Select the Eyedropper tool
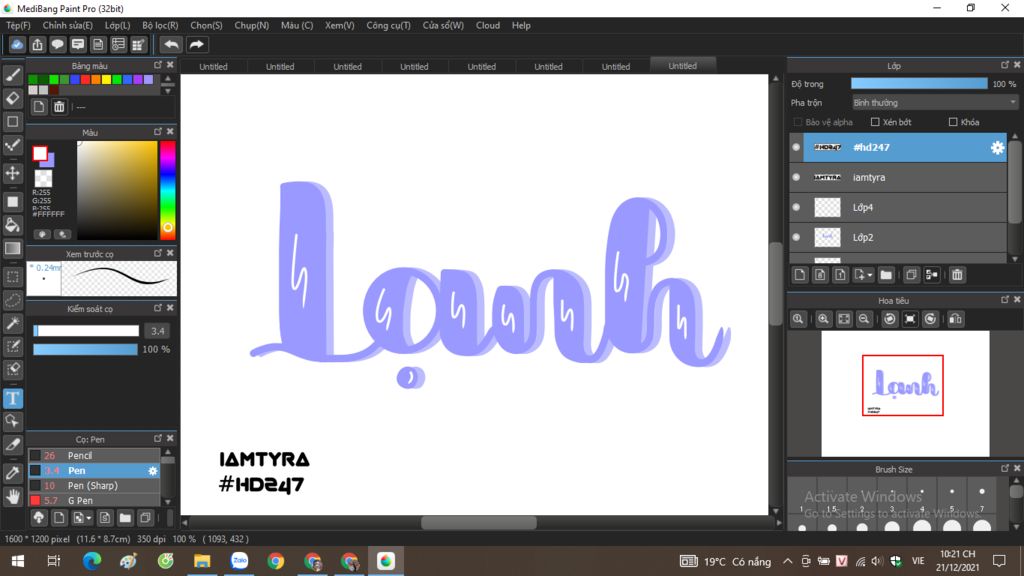Screen dimensions: 1024x576 (x=12, y=473)
